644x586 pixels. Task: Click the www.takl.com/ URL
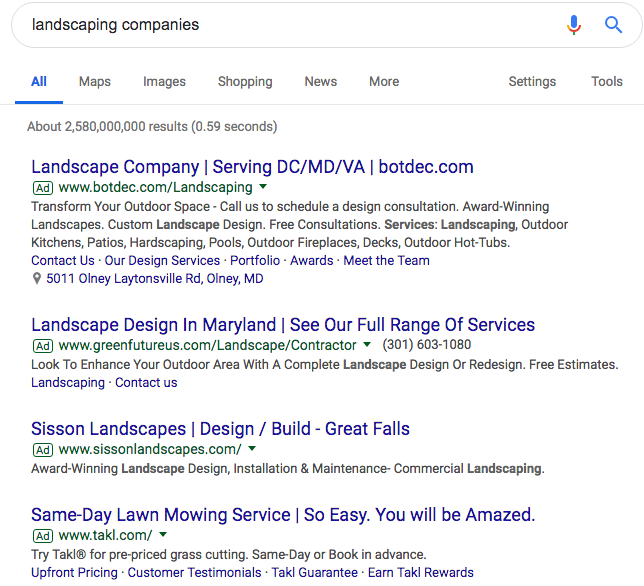click(105, 535)
